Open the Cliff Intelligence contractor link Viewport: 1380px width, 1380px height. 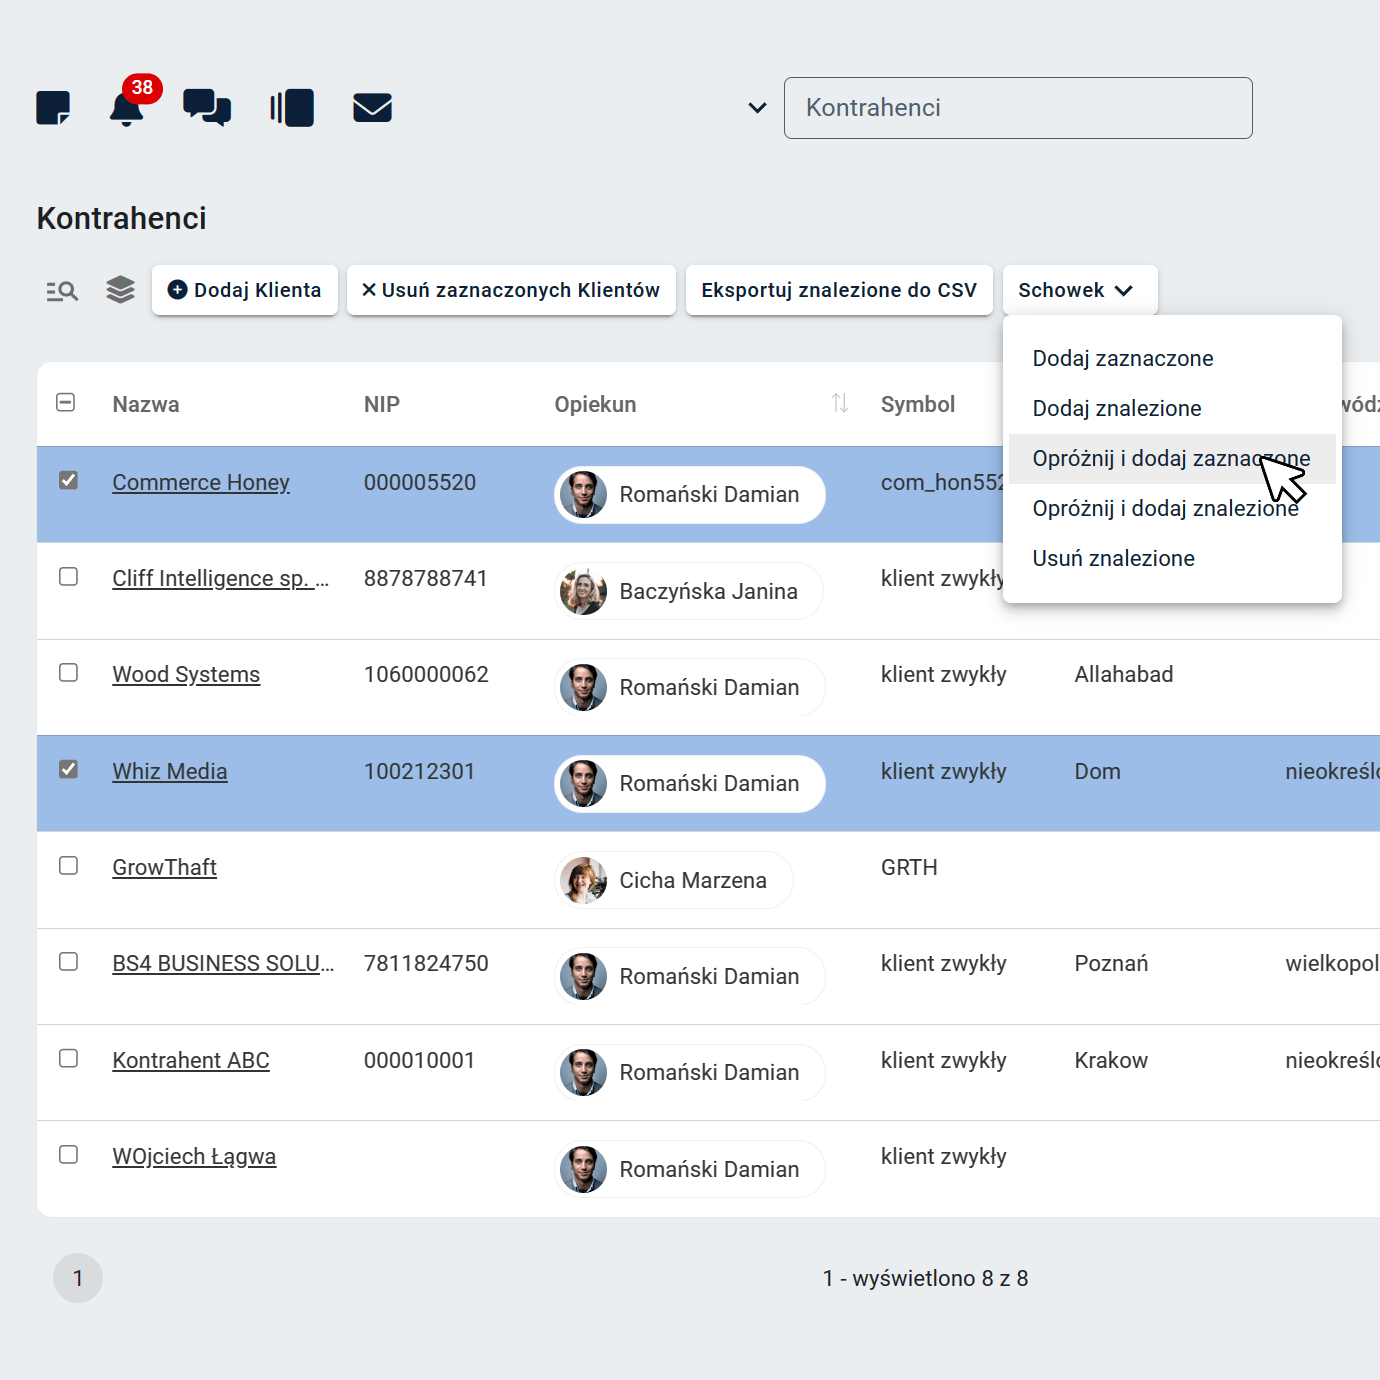[x=220, y=579]
